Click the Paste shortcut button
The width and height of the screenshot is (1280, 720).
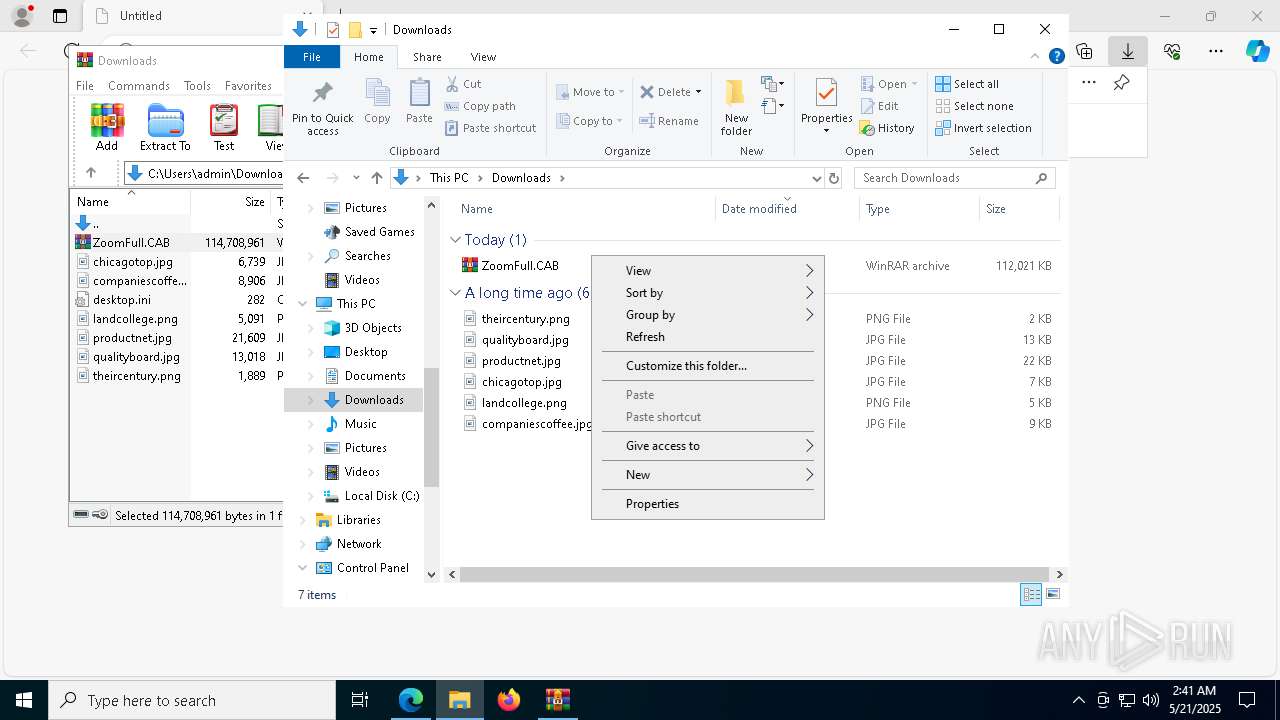coord(490,128)
